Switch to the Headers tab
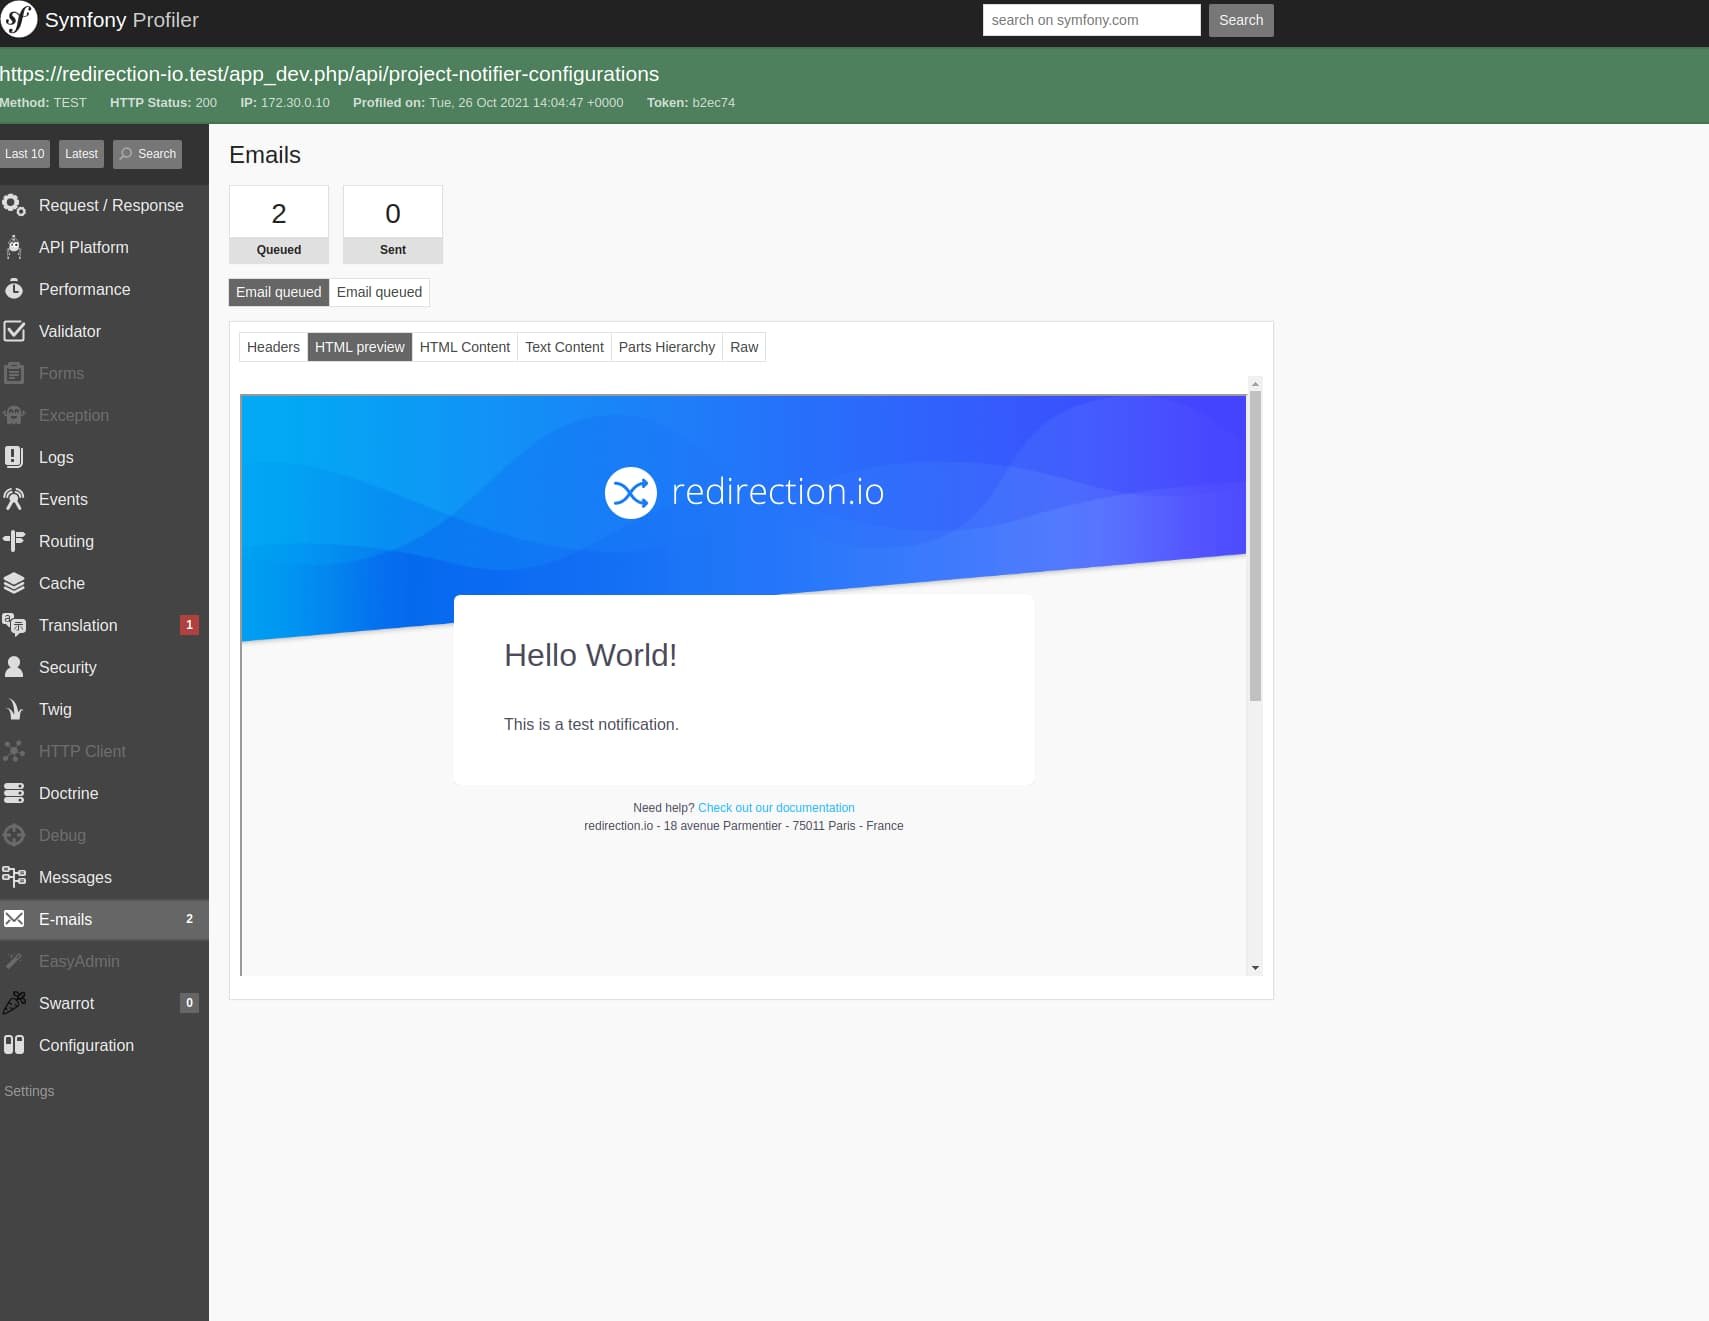Viewport: 1709px width, 1321px height. pos(272,347)
